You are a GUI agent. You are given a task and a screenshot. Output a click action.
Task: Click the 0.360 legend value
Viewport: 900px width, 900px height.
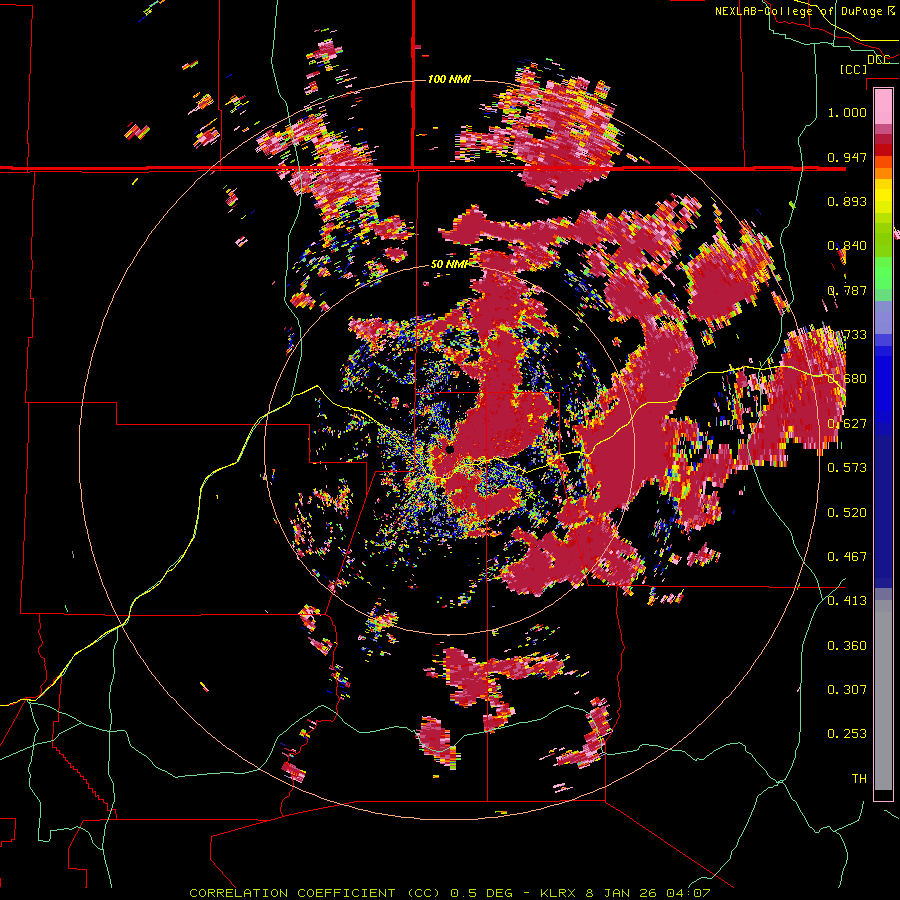(847, 646)
